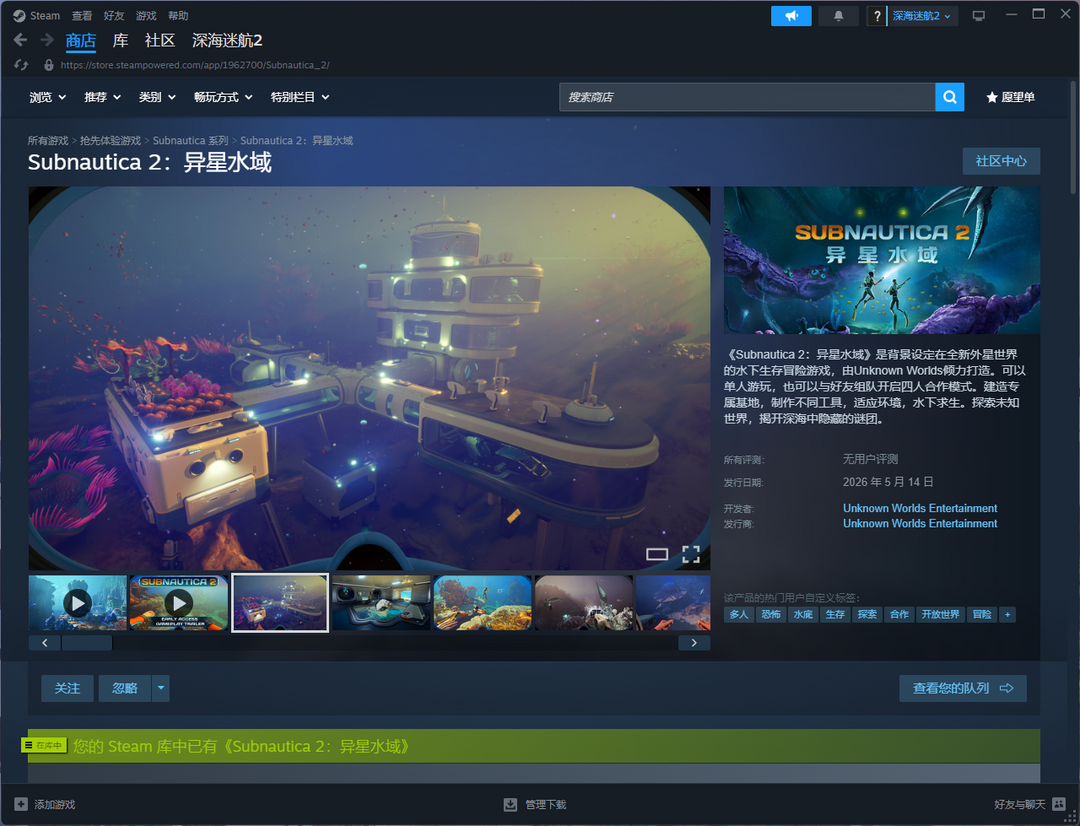Open the announcements megaphone button
The width and height of the screenshot is (1080, 826).
point(791,16)
